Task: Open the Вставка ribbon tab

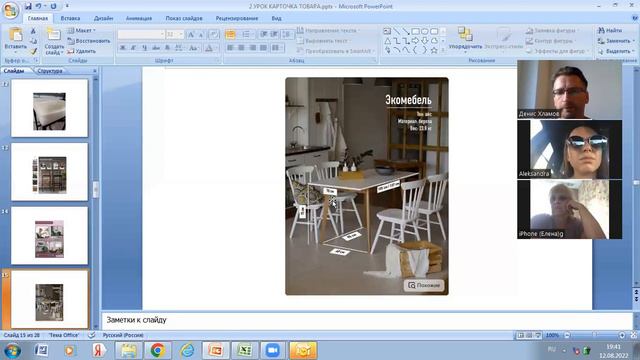Action: click(x=70, y=18)
